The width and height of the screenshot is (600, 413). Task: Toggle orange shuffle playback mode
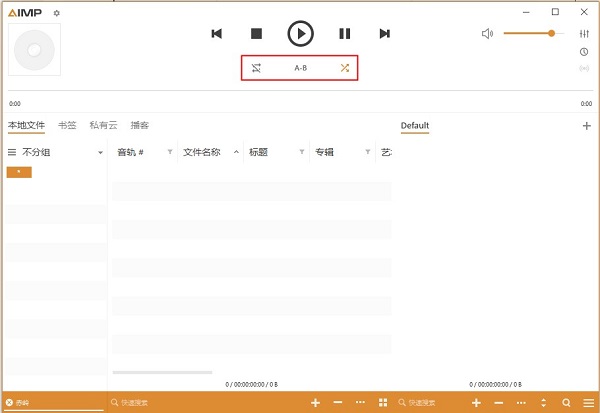click(x=345, y=68)
